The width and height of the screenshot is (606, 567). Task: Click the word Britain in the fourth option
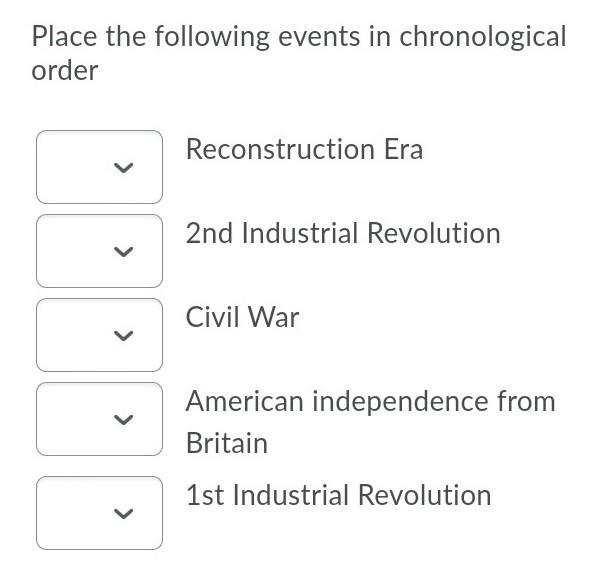click(227, 444)
